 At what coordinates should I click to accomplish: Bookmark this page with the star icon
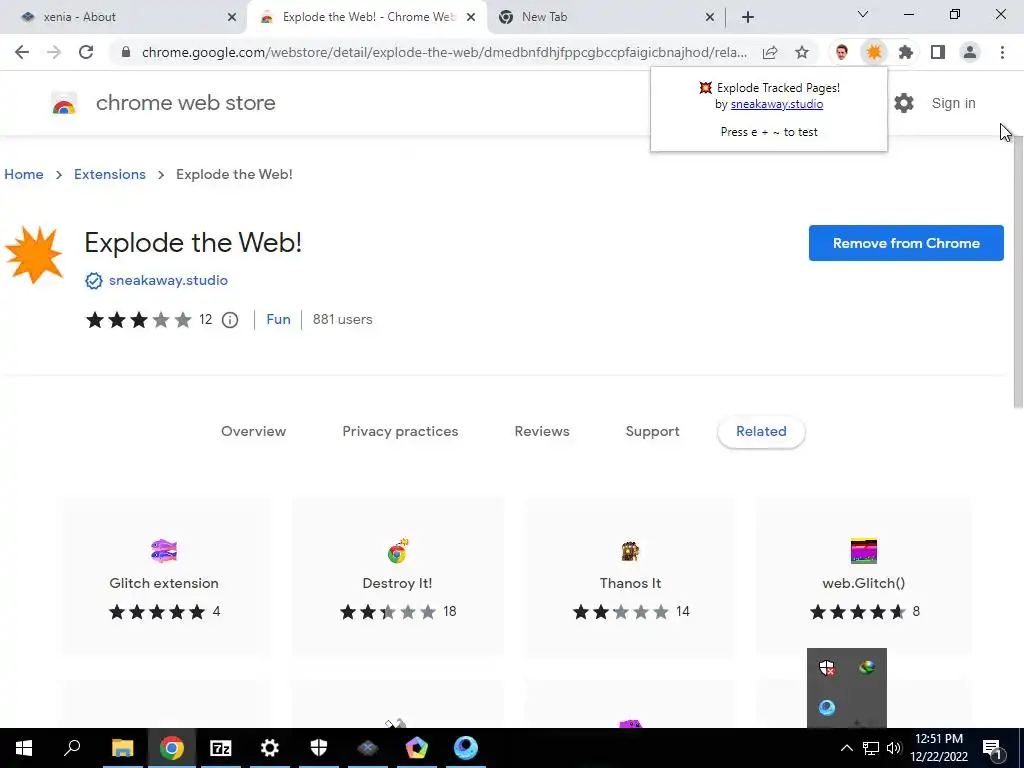coord(802,52)
